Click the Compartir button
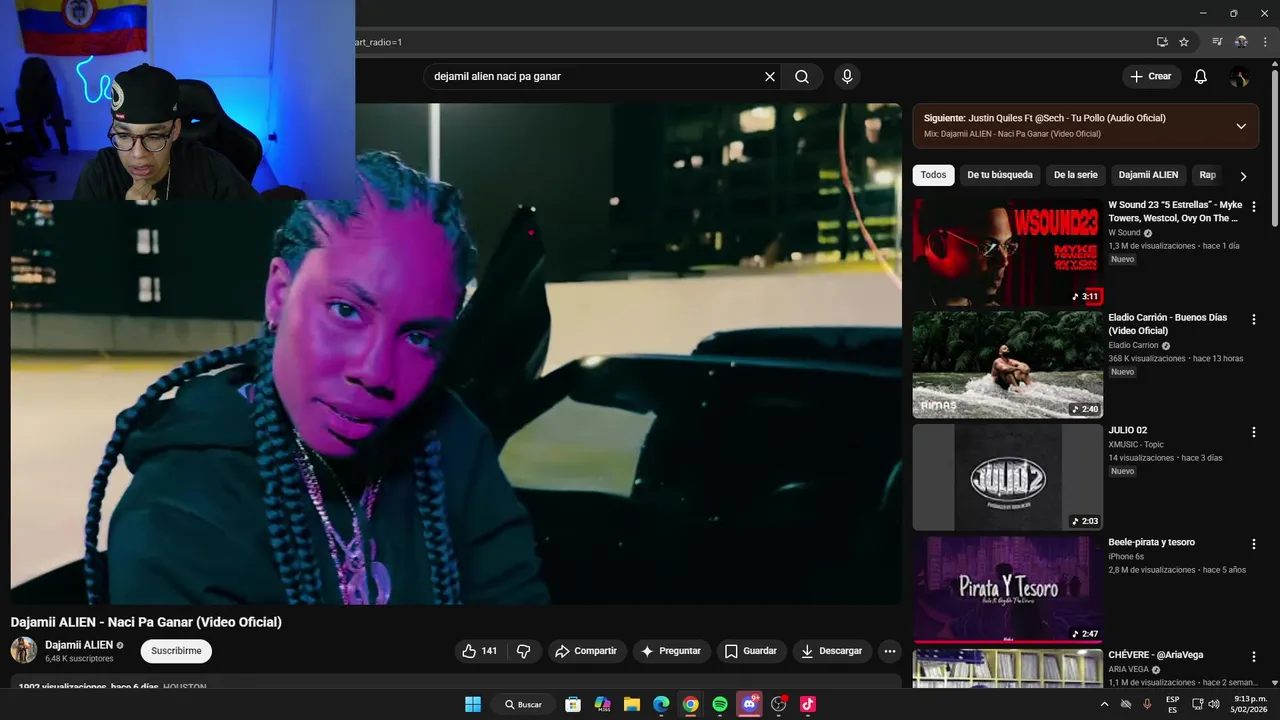Screen dimensions: 1280x720 click(586, 651)
